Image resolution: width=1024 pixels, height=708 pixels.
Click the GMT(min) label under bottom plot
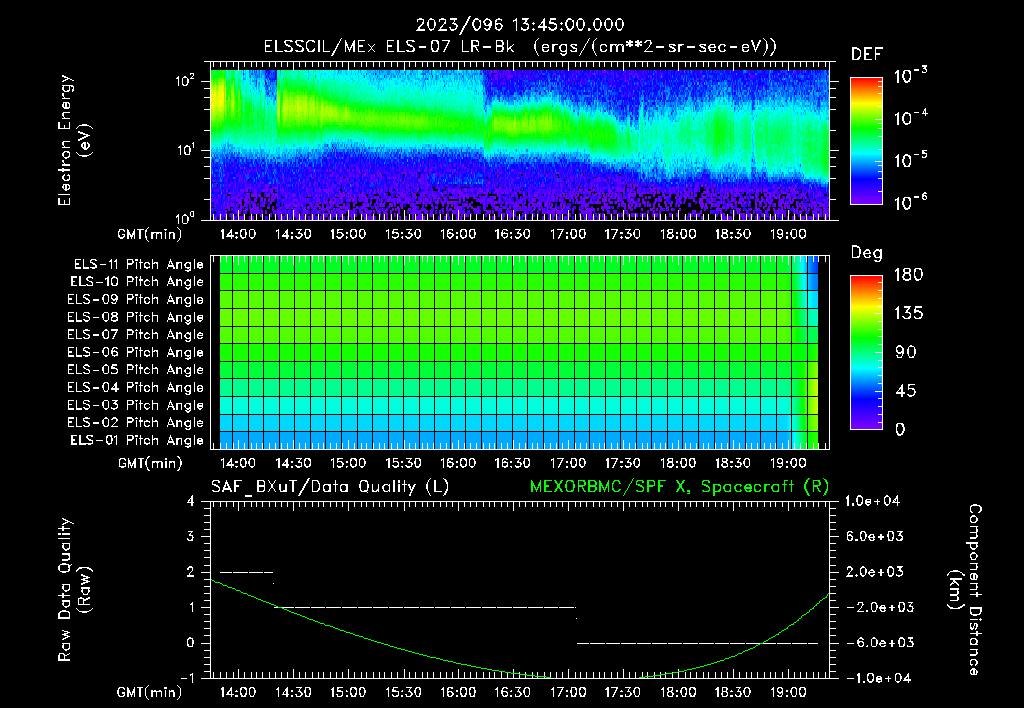150,692
